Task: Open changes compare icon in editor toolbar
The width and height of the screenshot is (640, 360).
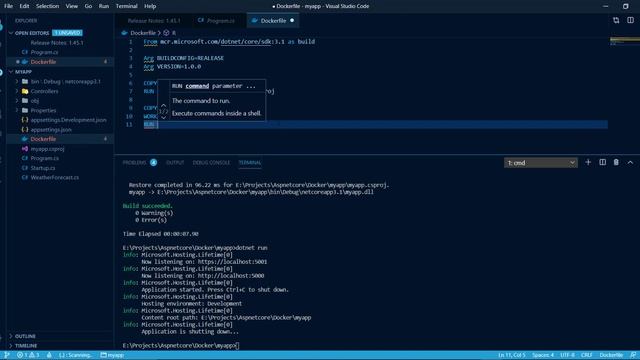Action: pos(616,20)
